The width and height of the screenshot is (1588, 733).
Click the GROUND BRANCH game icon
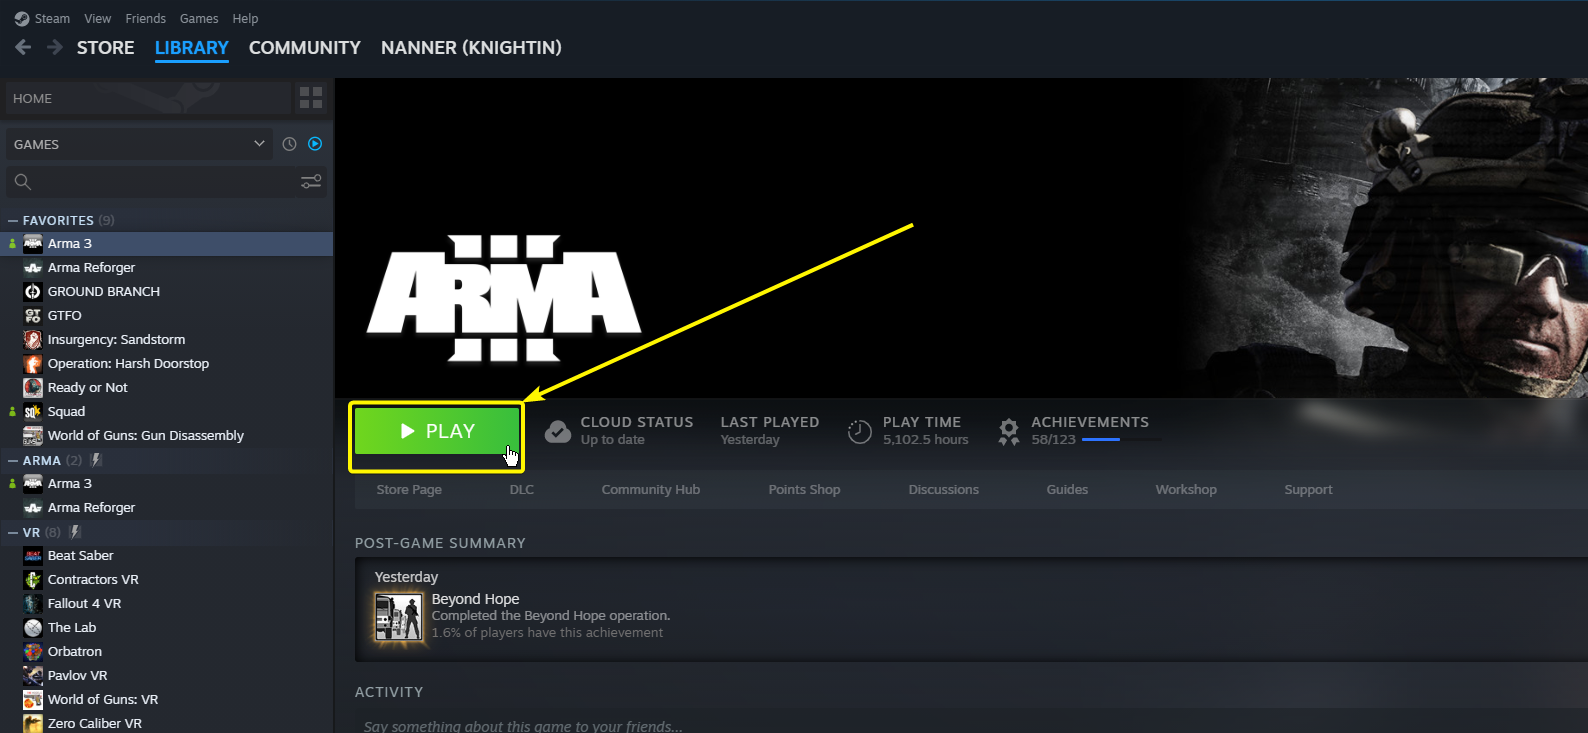pos(33,292)
